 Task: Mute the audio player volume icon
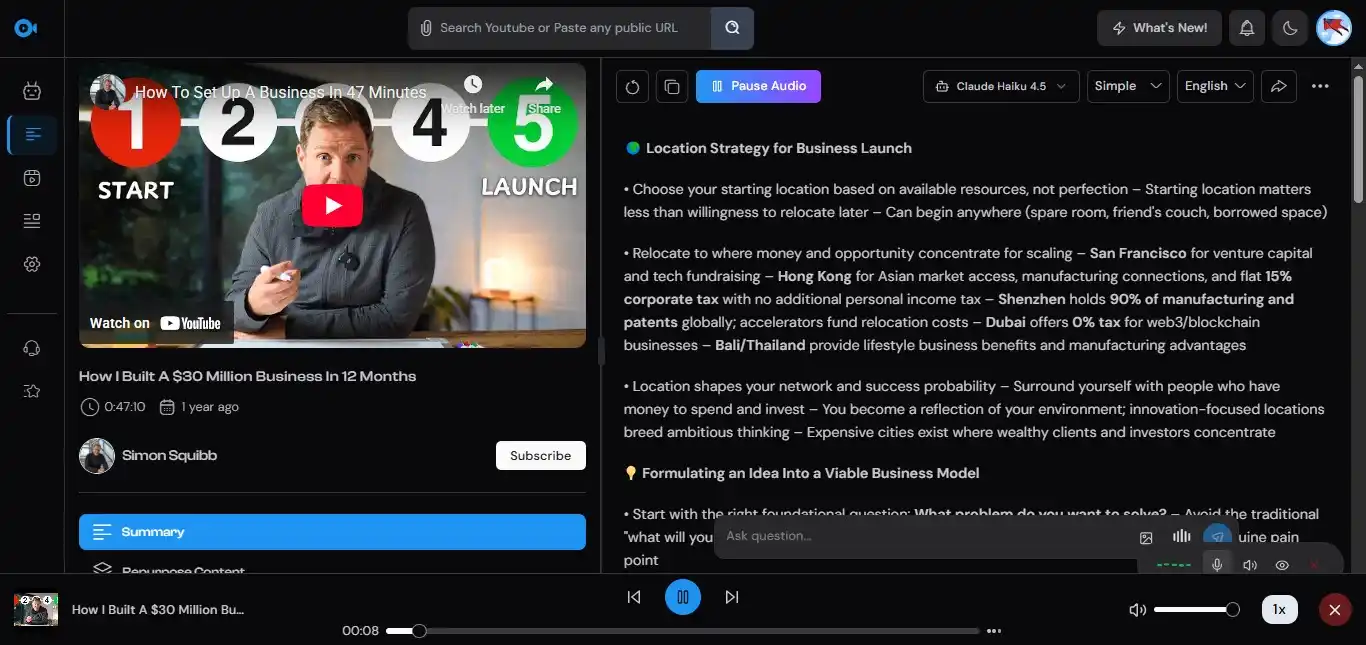point(1137,609)
